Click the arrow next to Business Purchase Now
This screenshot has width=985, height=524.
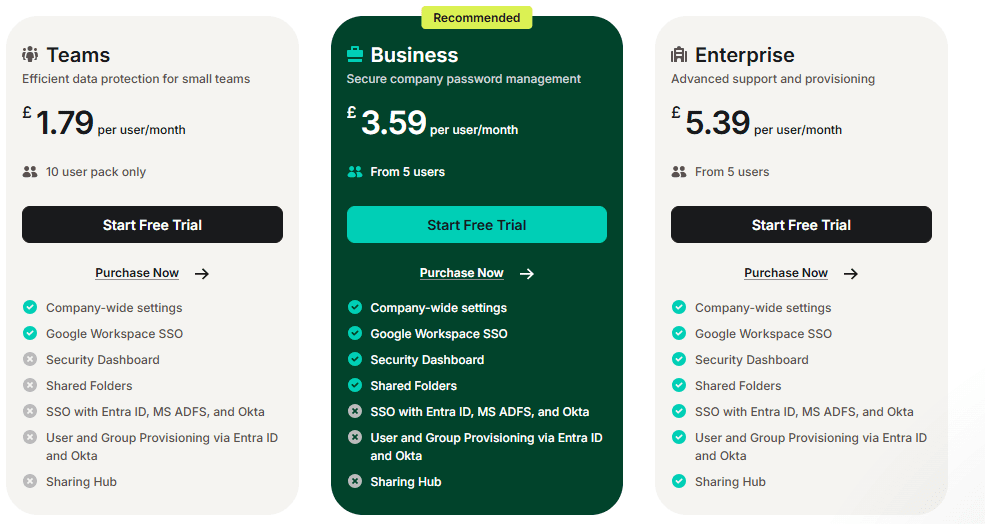[x=527, y=273]
